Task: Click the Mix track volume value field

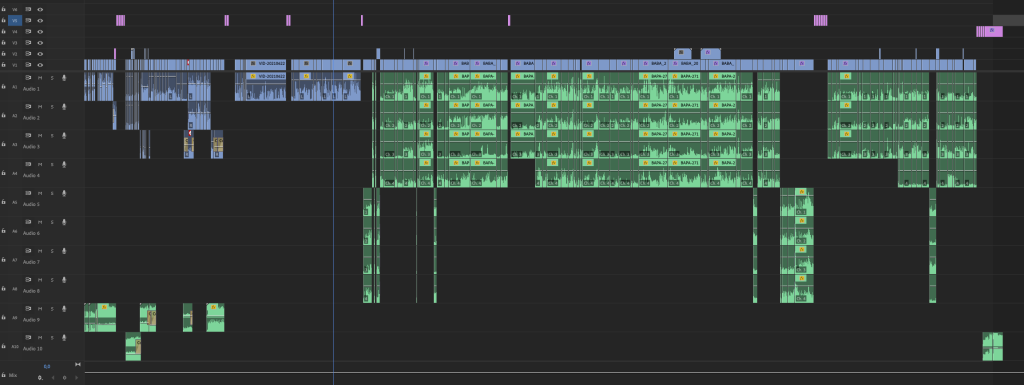Action: (x=40, y=378)
